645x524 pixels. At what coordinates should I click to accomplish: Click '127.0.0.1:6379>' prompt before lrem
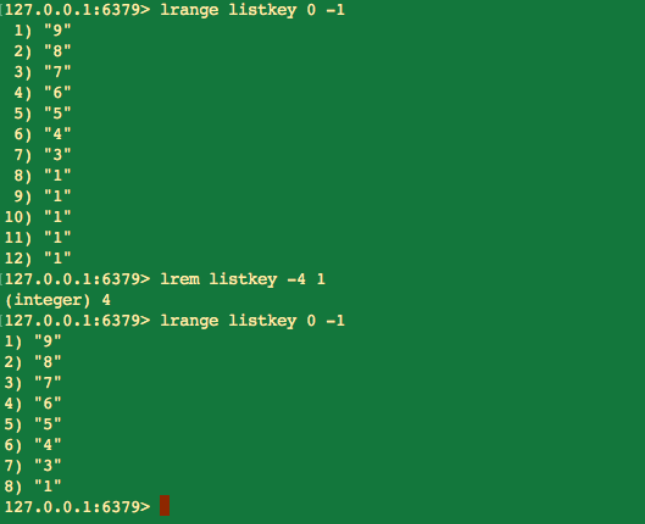[x=77, y=279]
